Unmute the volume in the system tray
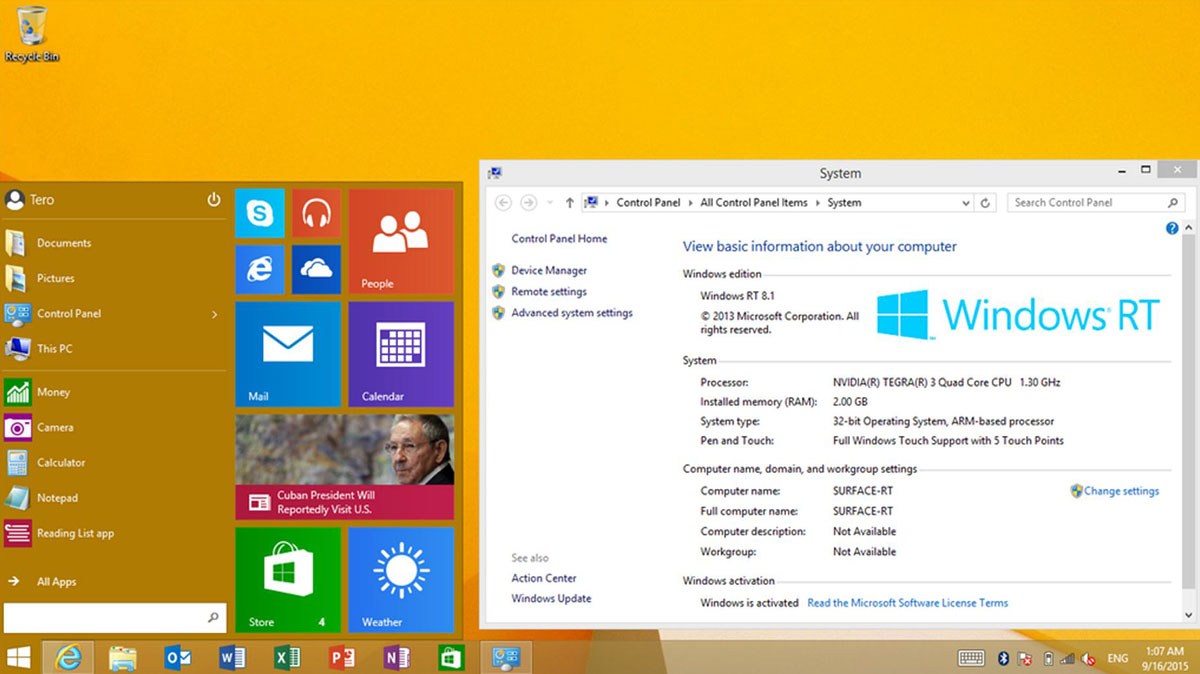The image size is (1200, 674). click(1087, 658)
